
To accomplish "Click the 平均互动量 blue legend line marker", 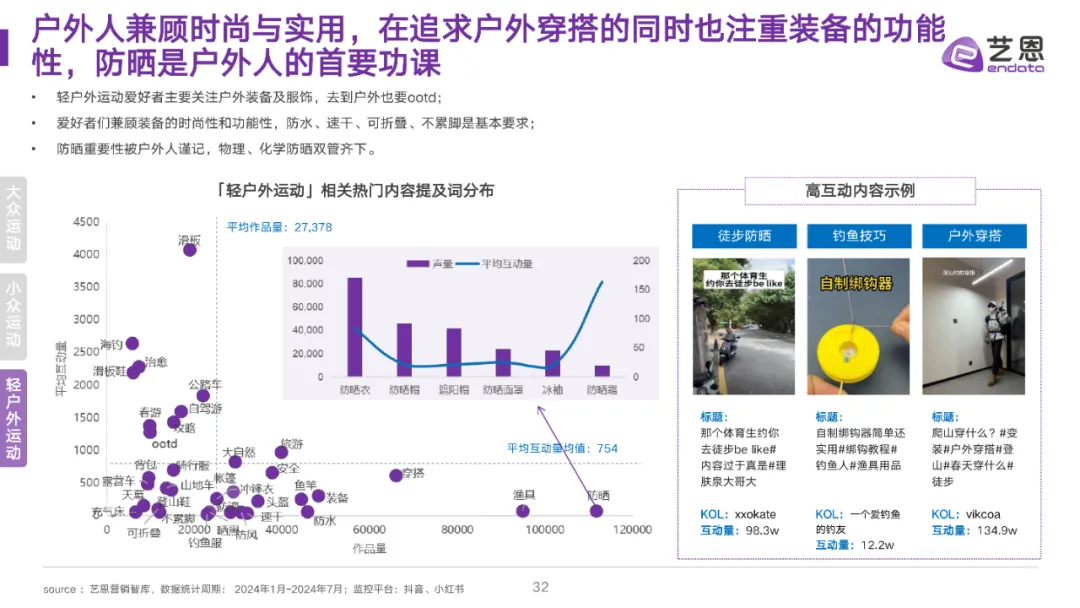I will 468,263.
